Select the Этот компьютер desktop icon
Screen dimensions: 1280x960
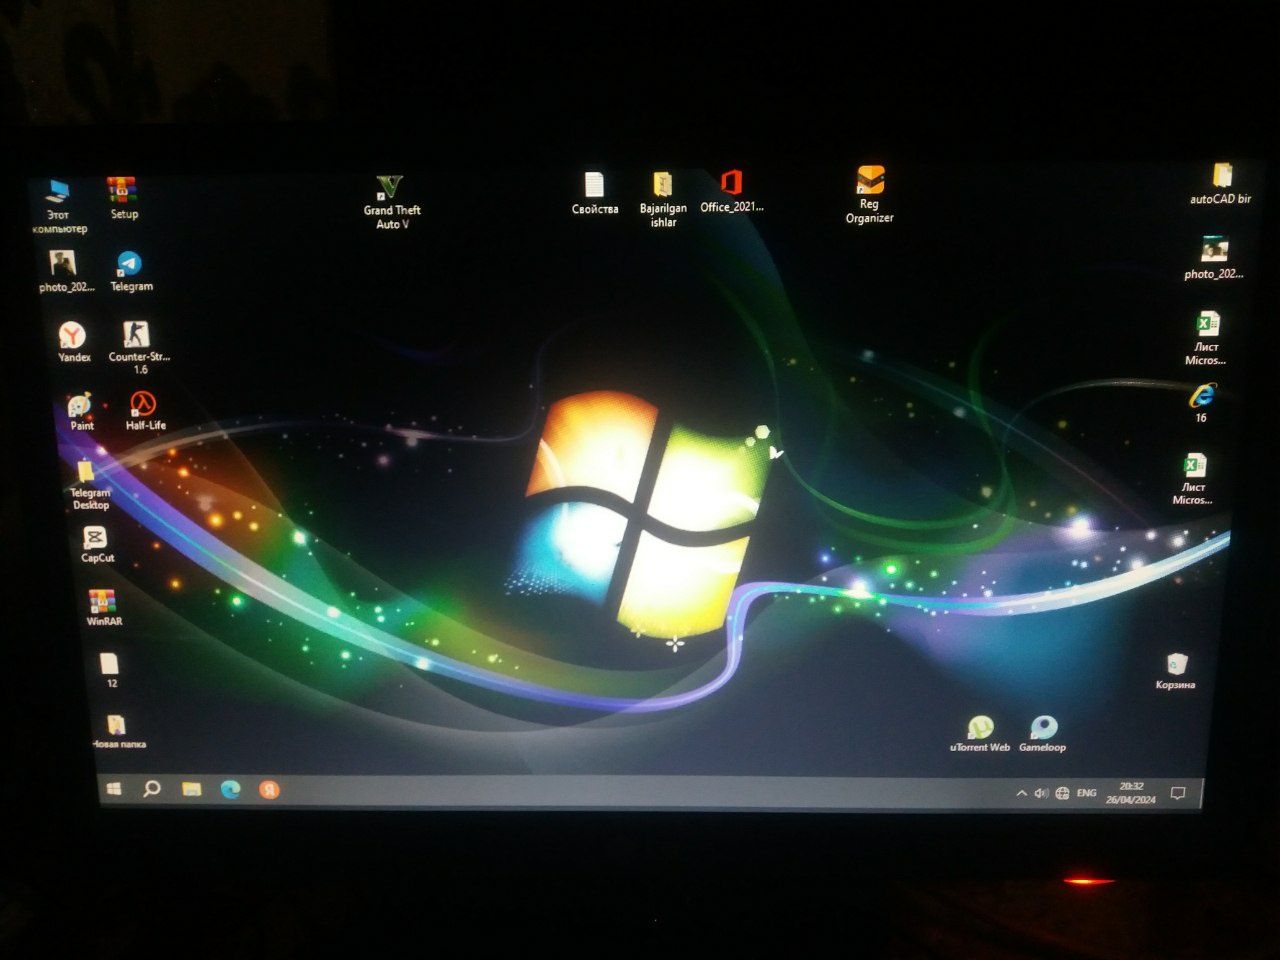pyautogui.click(x=58, y=207)
